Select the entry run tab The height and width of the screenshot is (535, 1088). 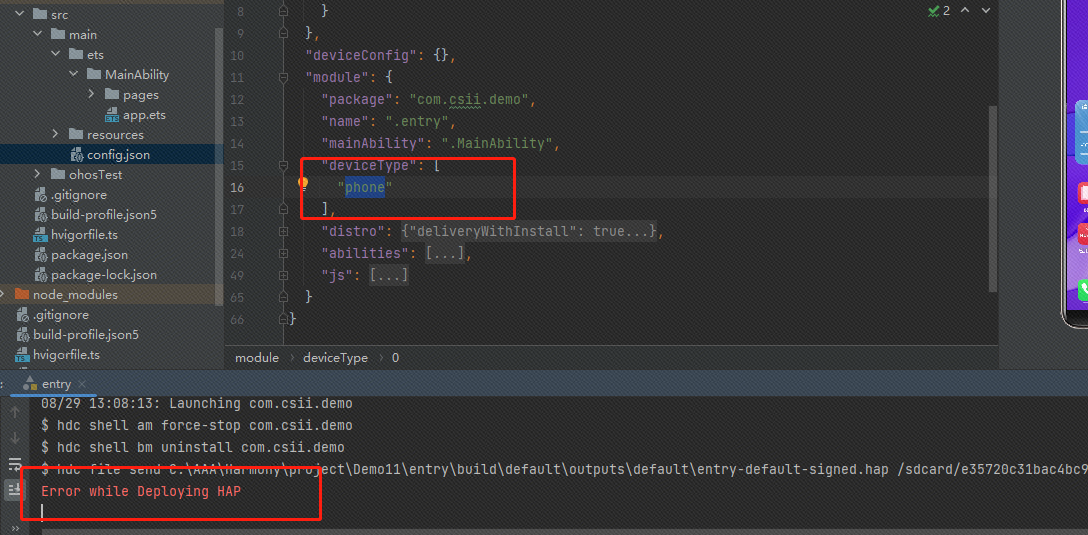pyautogui.click(x=55, y=384)
